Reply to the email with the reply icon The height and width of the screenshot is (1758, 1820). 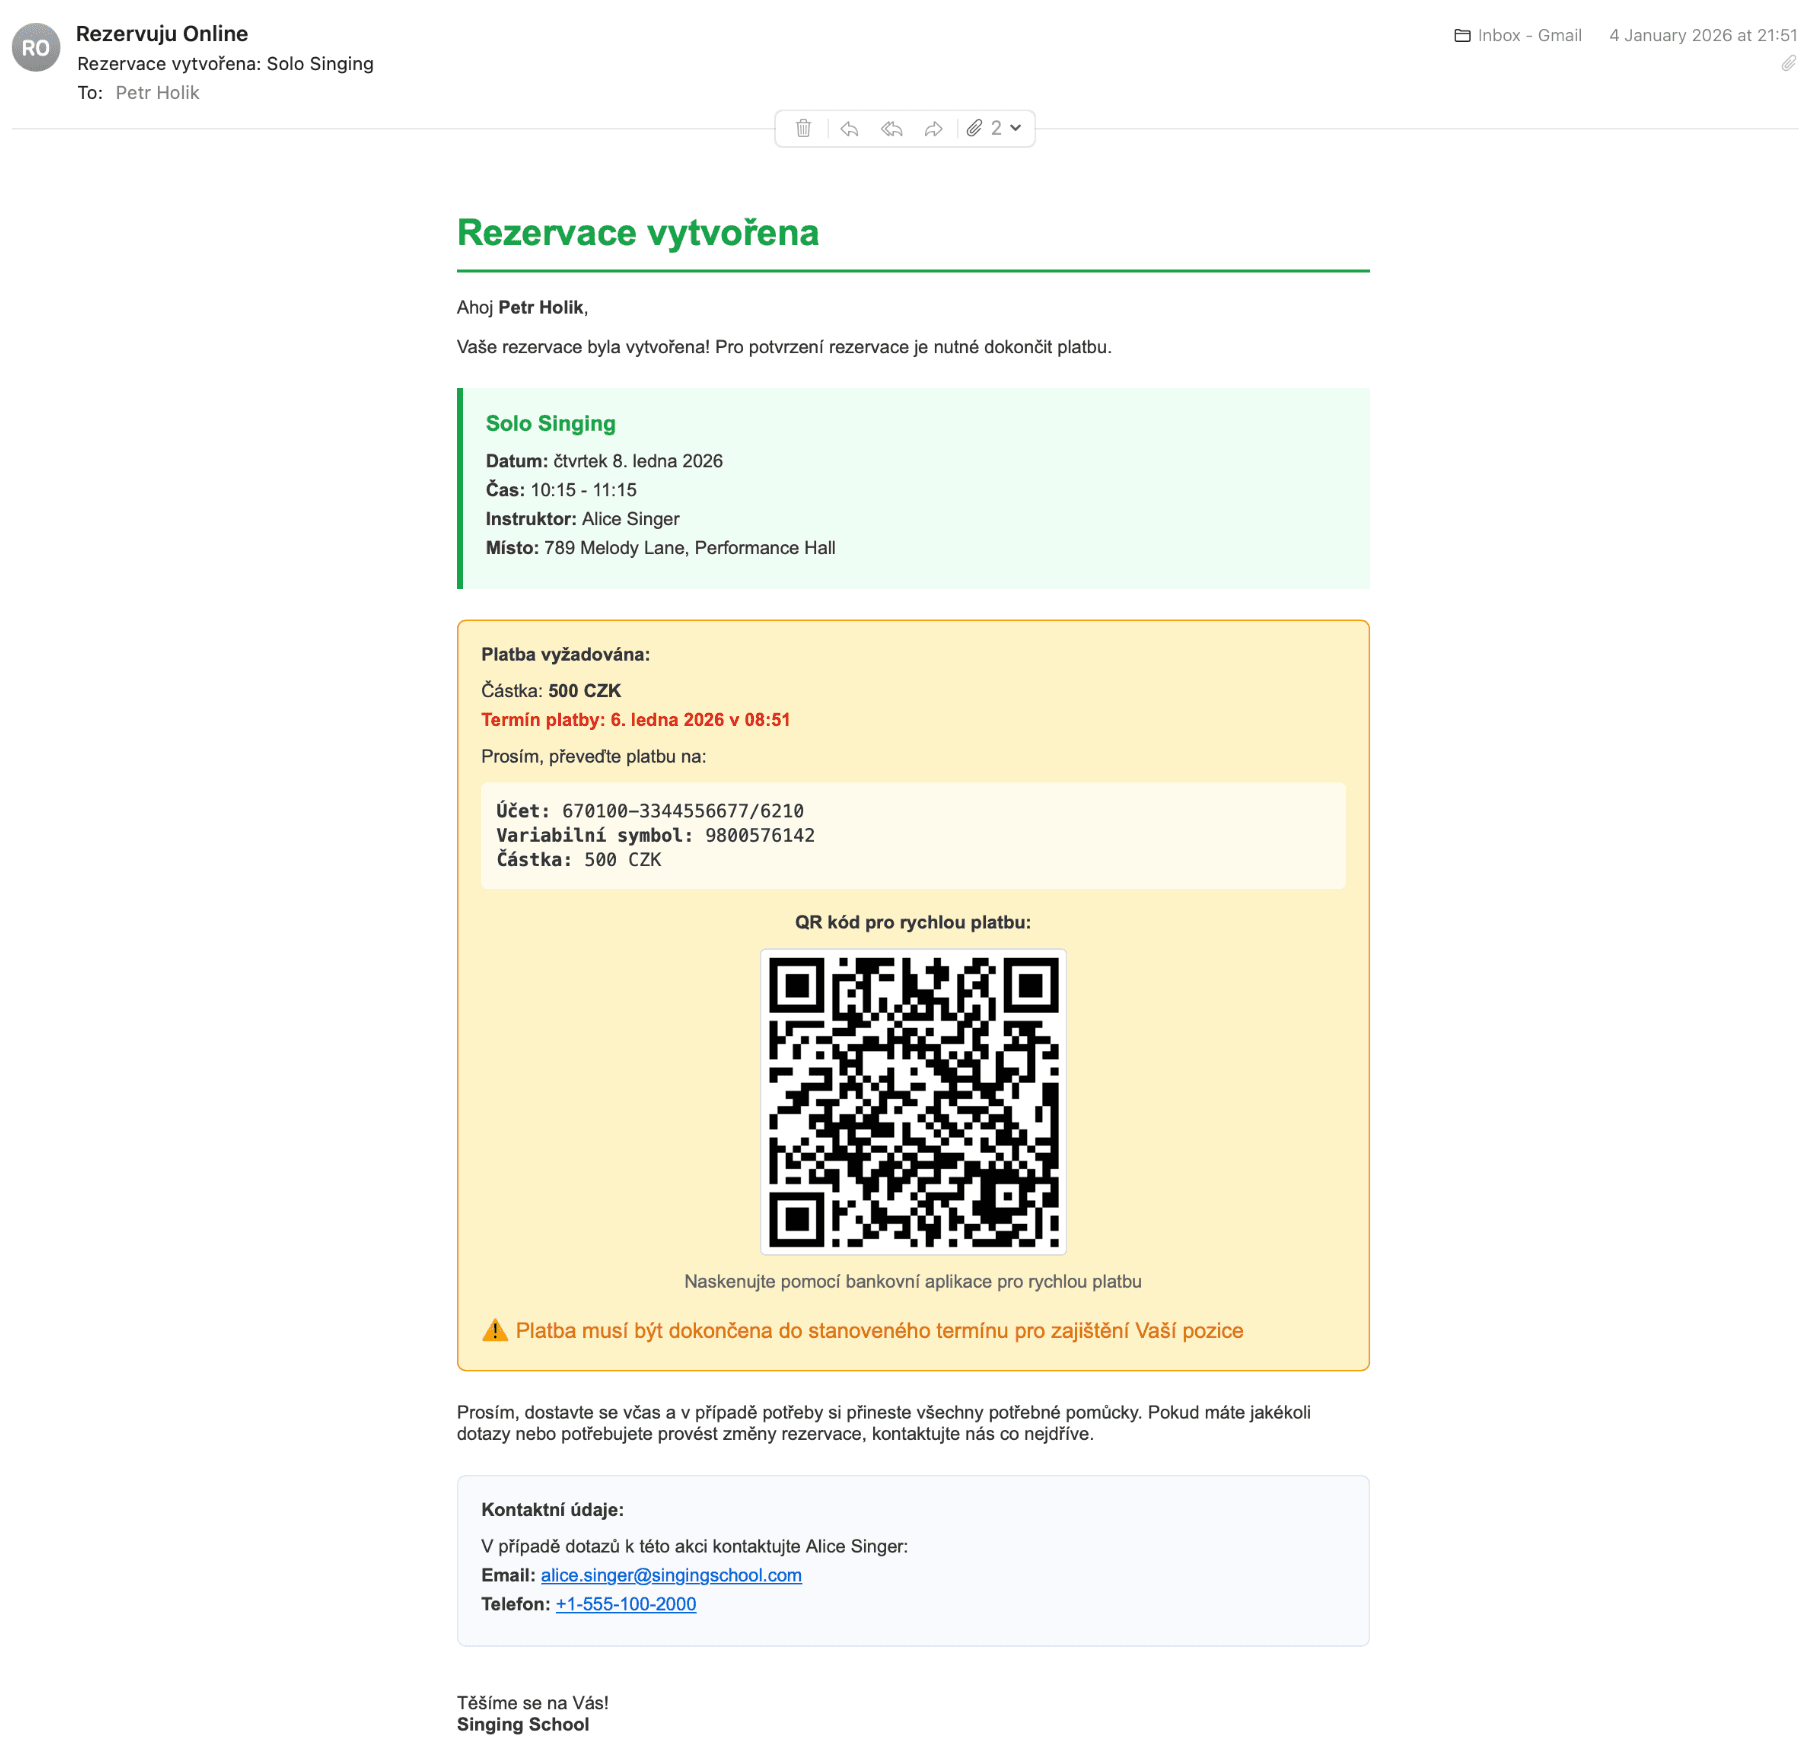[x=848, y=128]
